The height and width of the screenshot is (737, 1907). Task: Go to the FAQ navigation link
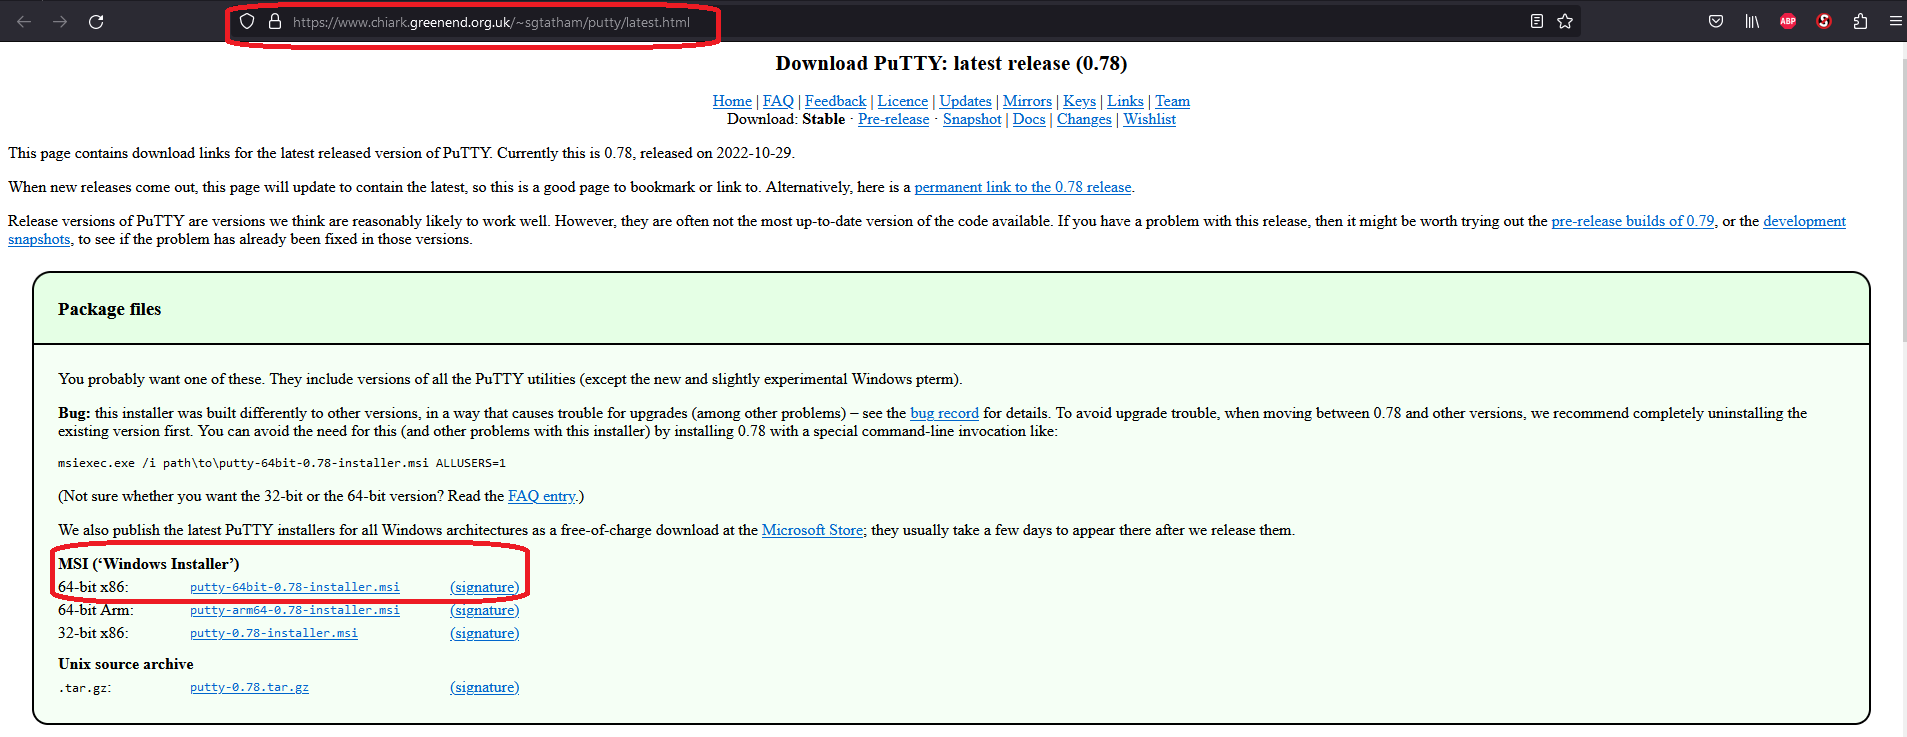[x=778, y=101]
